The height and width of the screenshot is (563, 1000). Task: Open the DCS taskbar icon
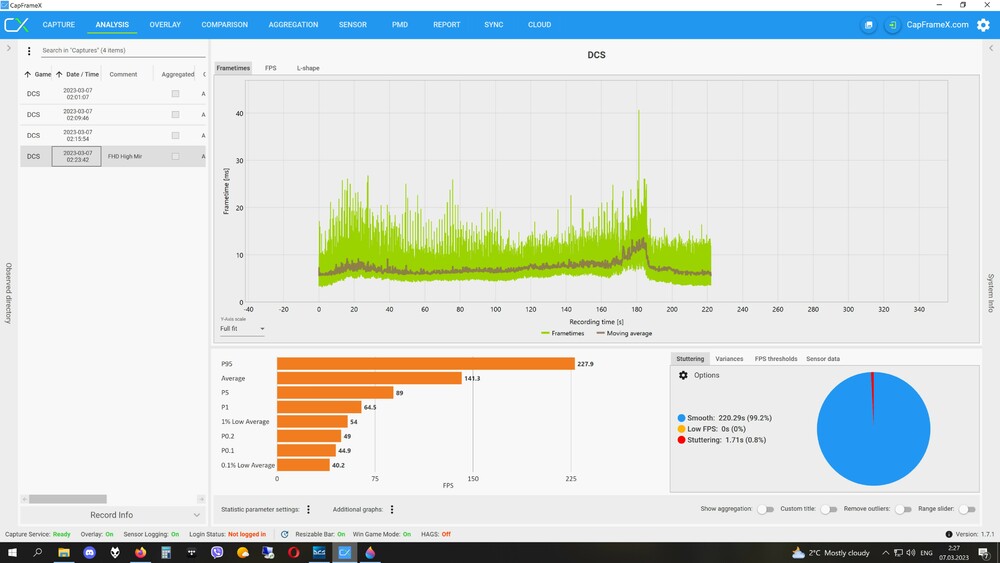[319, 553]
